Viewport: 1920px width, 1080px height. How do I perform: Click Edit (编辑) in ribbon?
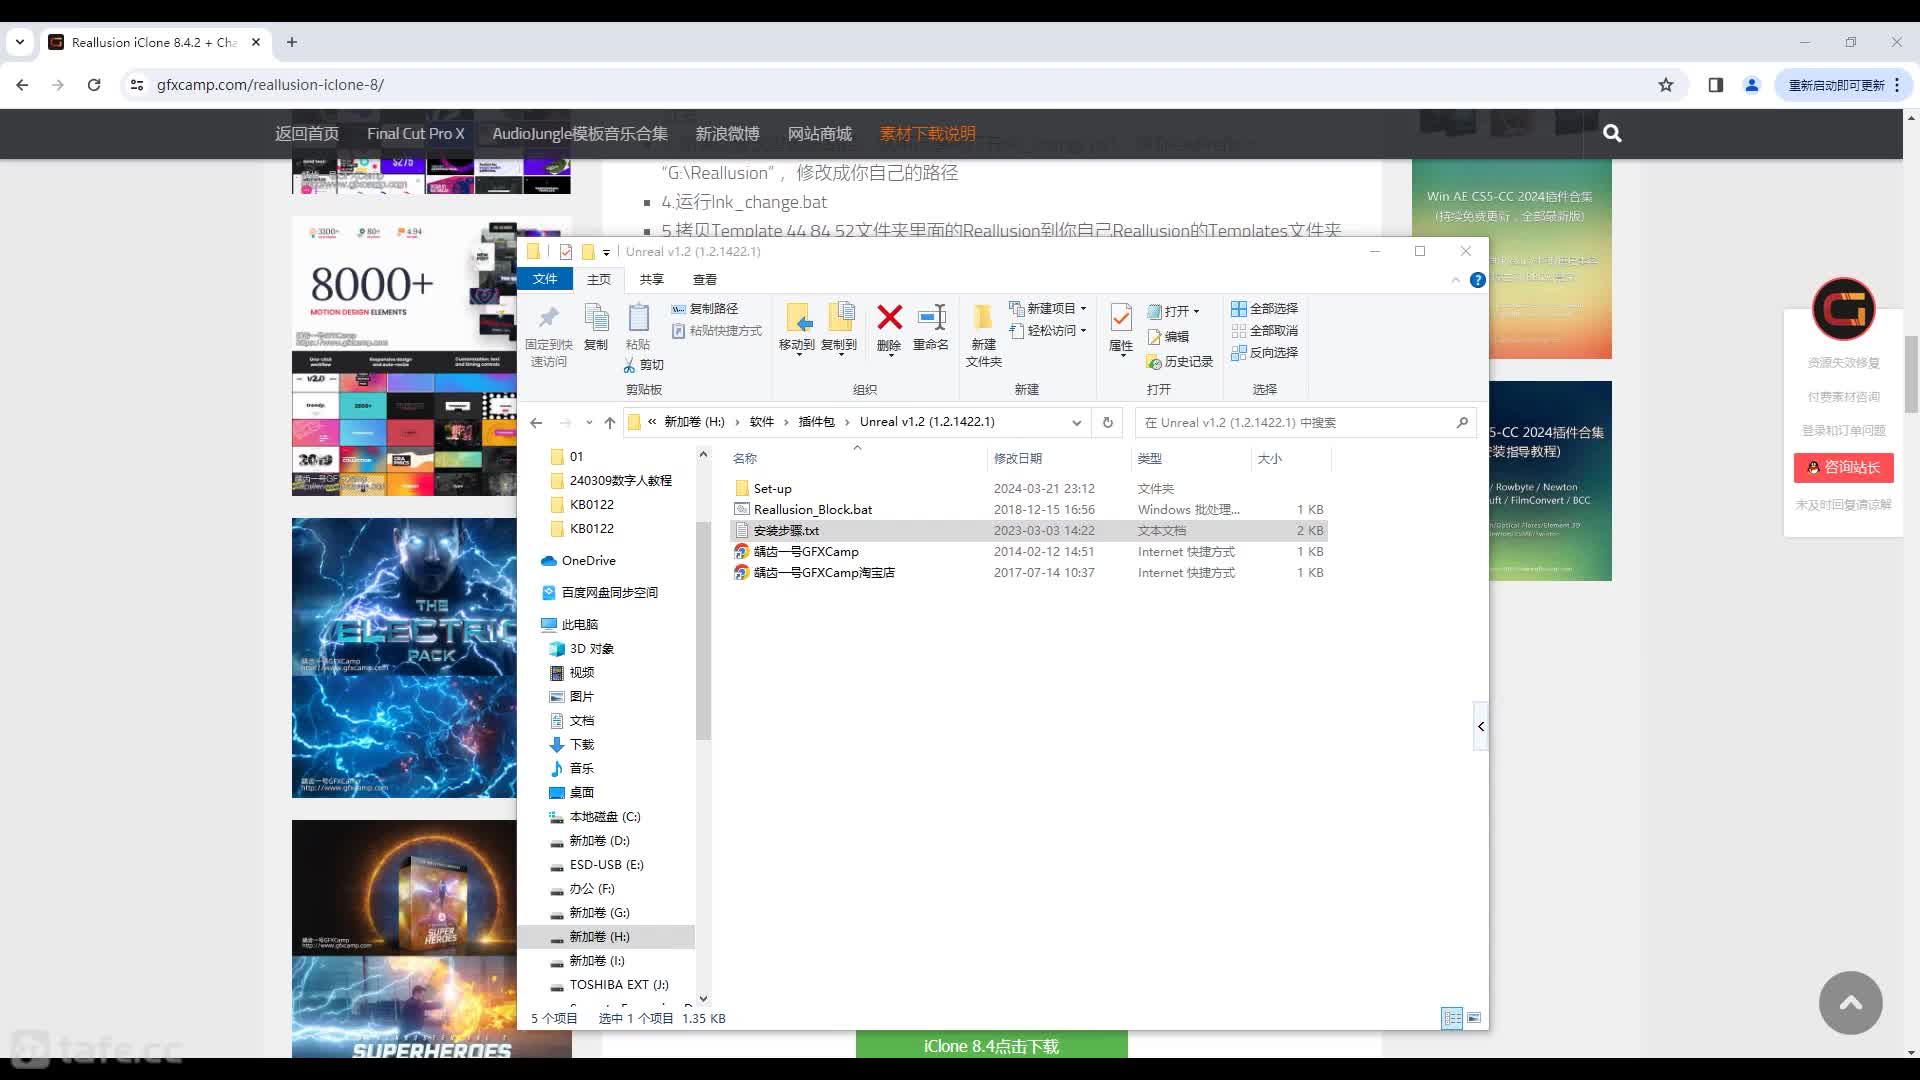(x=1168, y=337)
